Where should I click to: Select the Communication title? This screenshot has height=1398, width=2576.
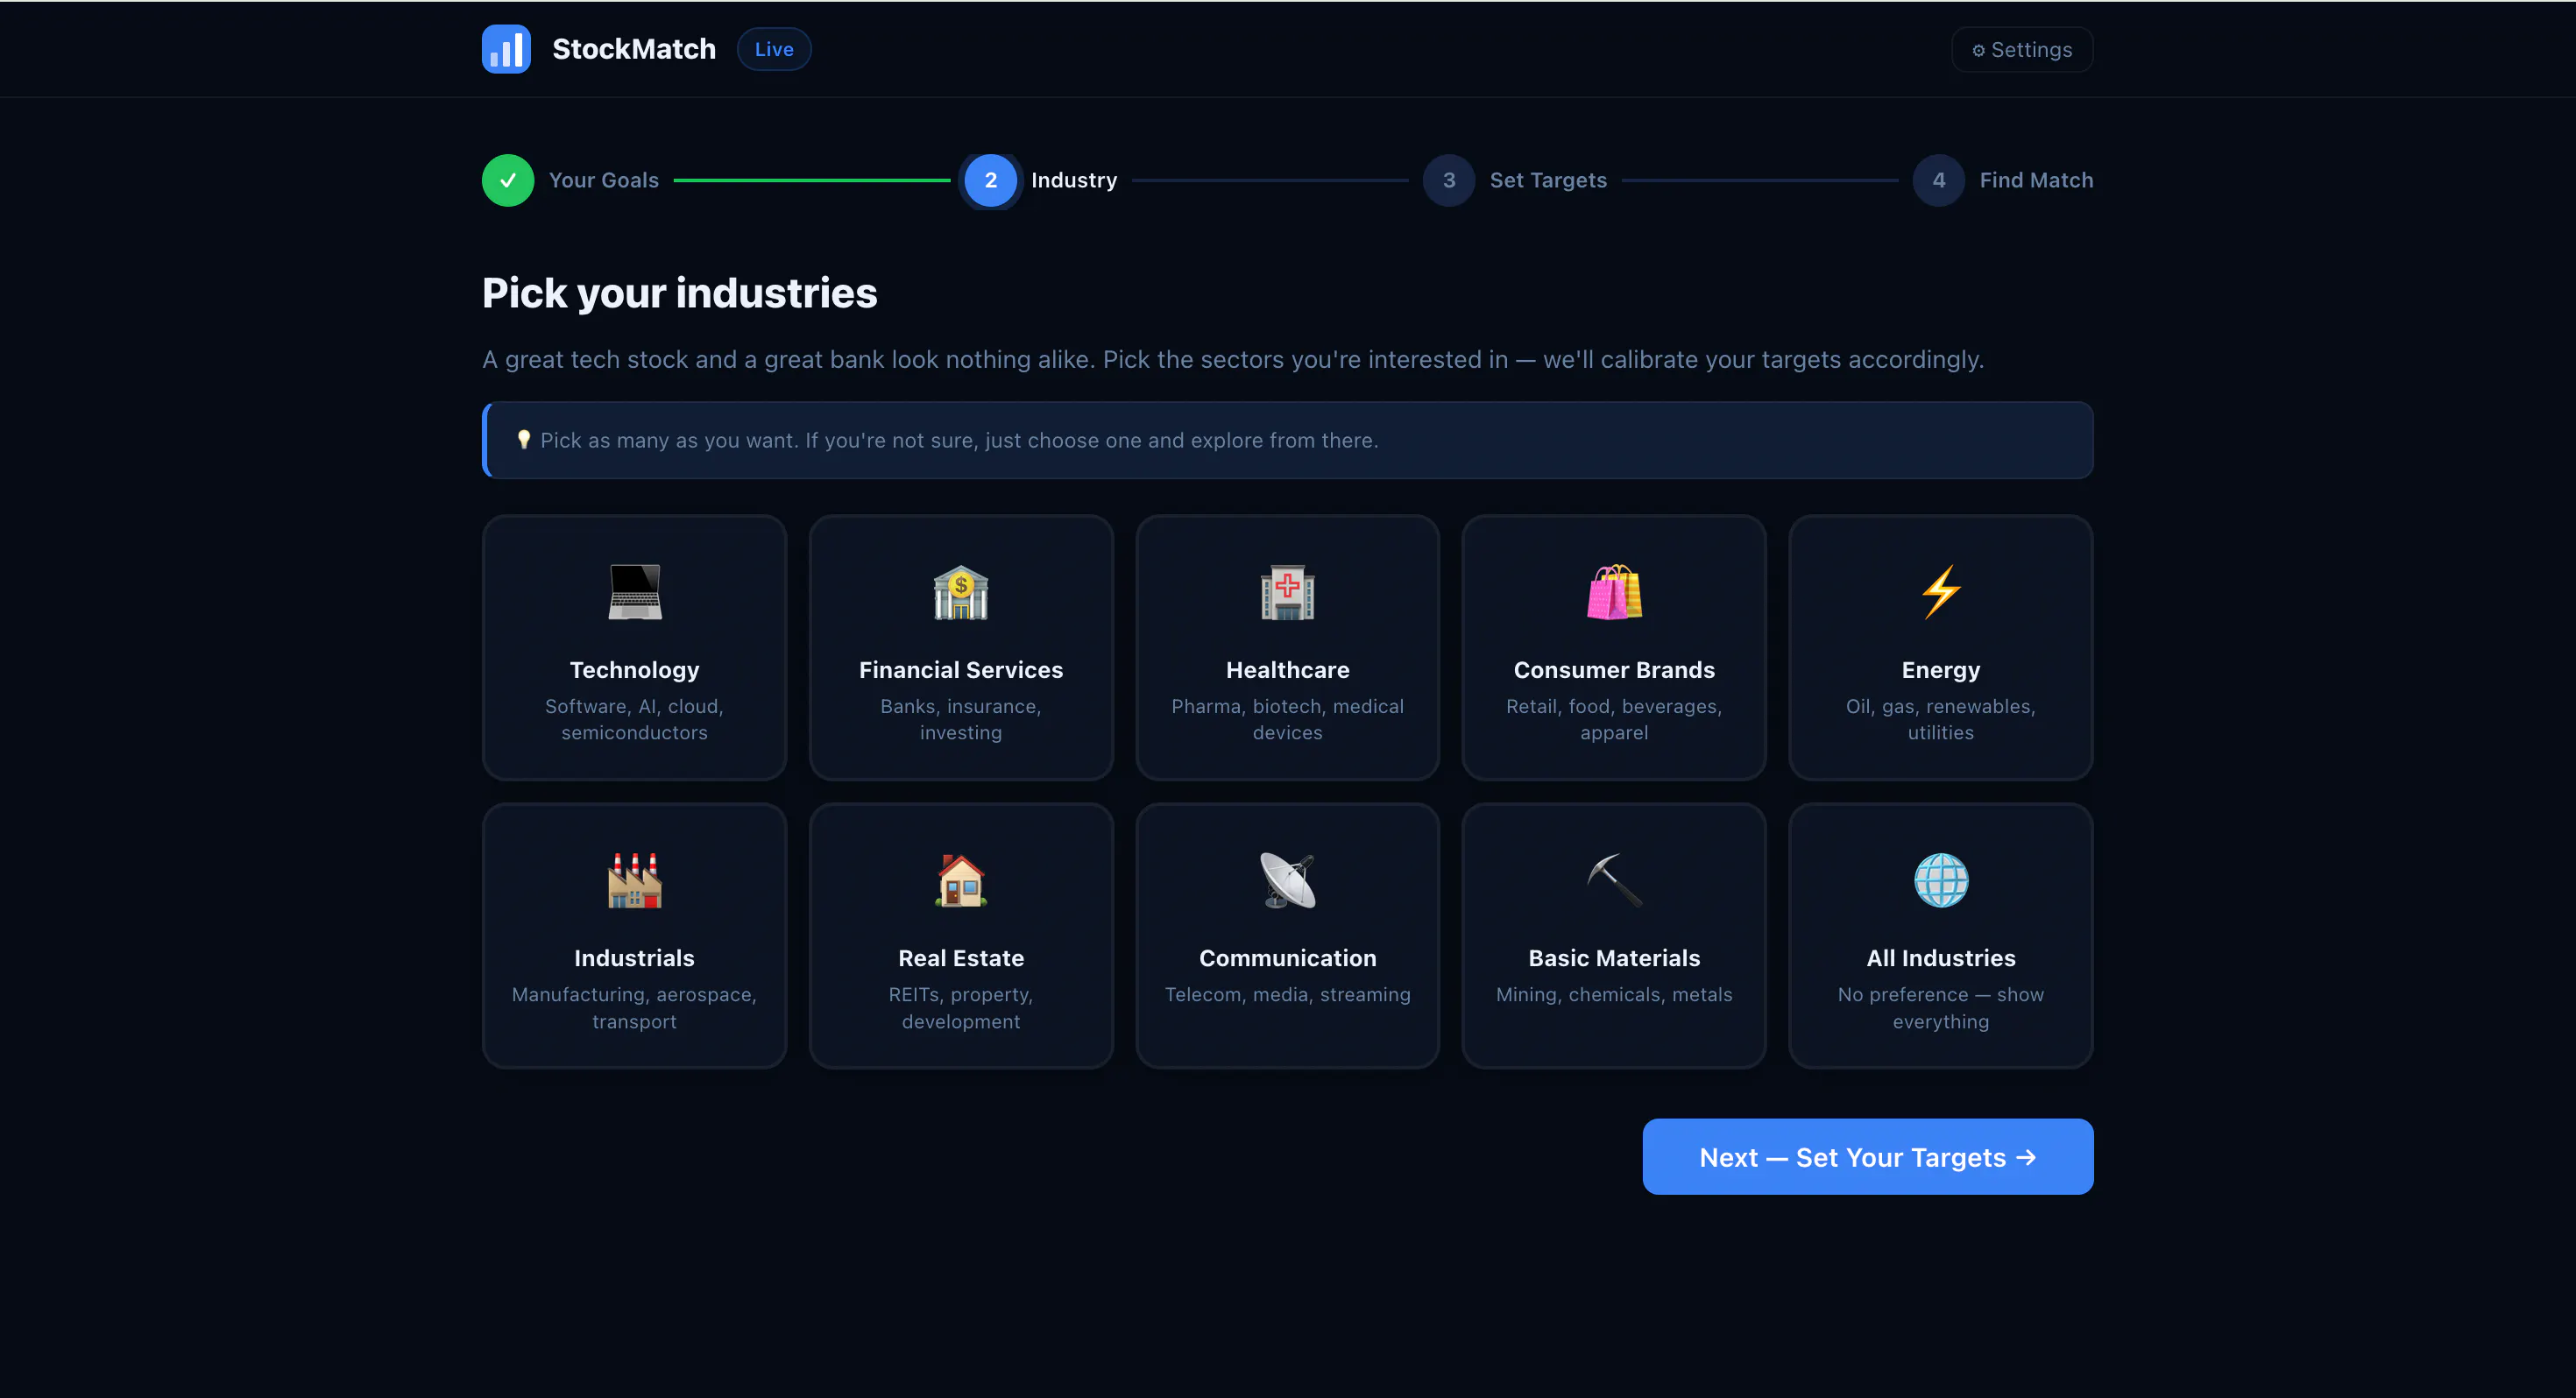[1287, 958]
